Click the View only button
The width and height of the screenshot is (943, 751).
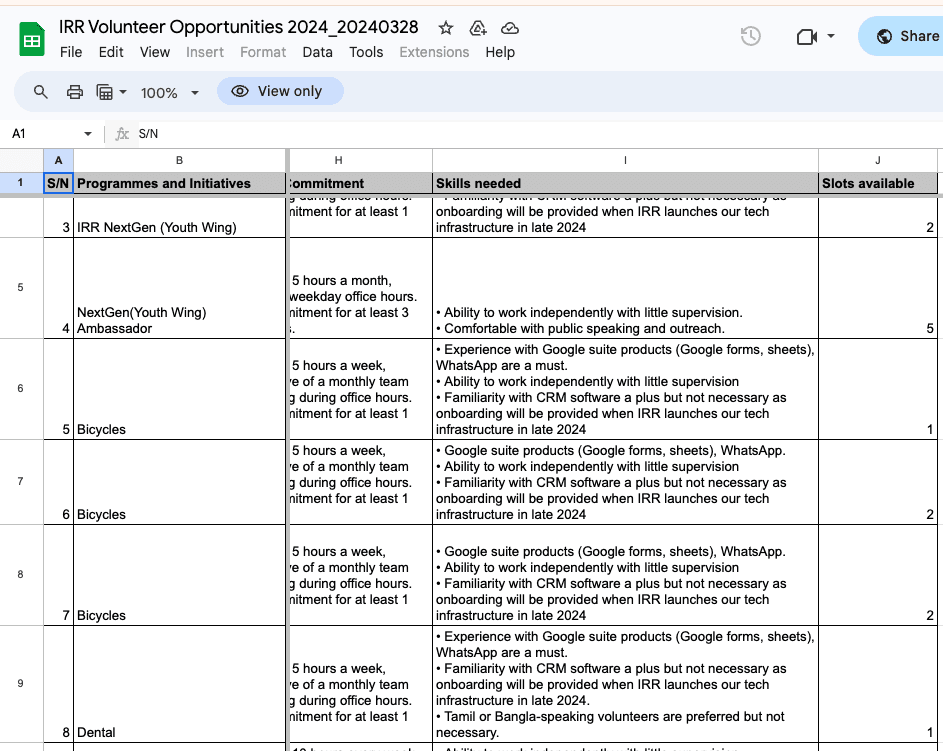click(x=280, y=91)
